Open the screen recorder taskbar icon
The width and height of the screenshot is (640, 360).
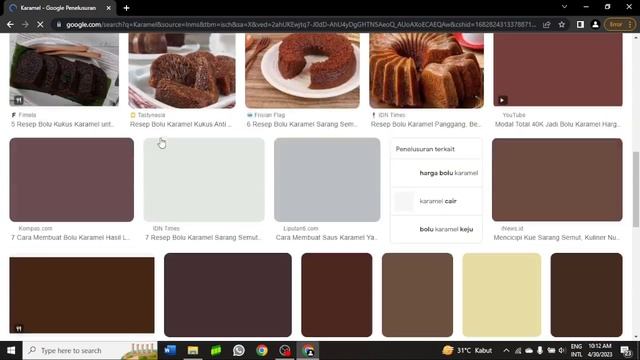[285, 351]
